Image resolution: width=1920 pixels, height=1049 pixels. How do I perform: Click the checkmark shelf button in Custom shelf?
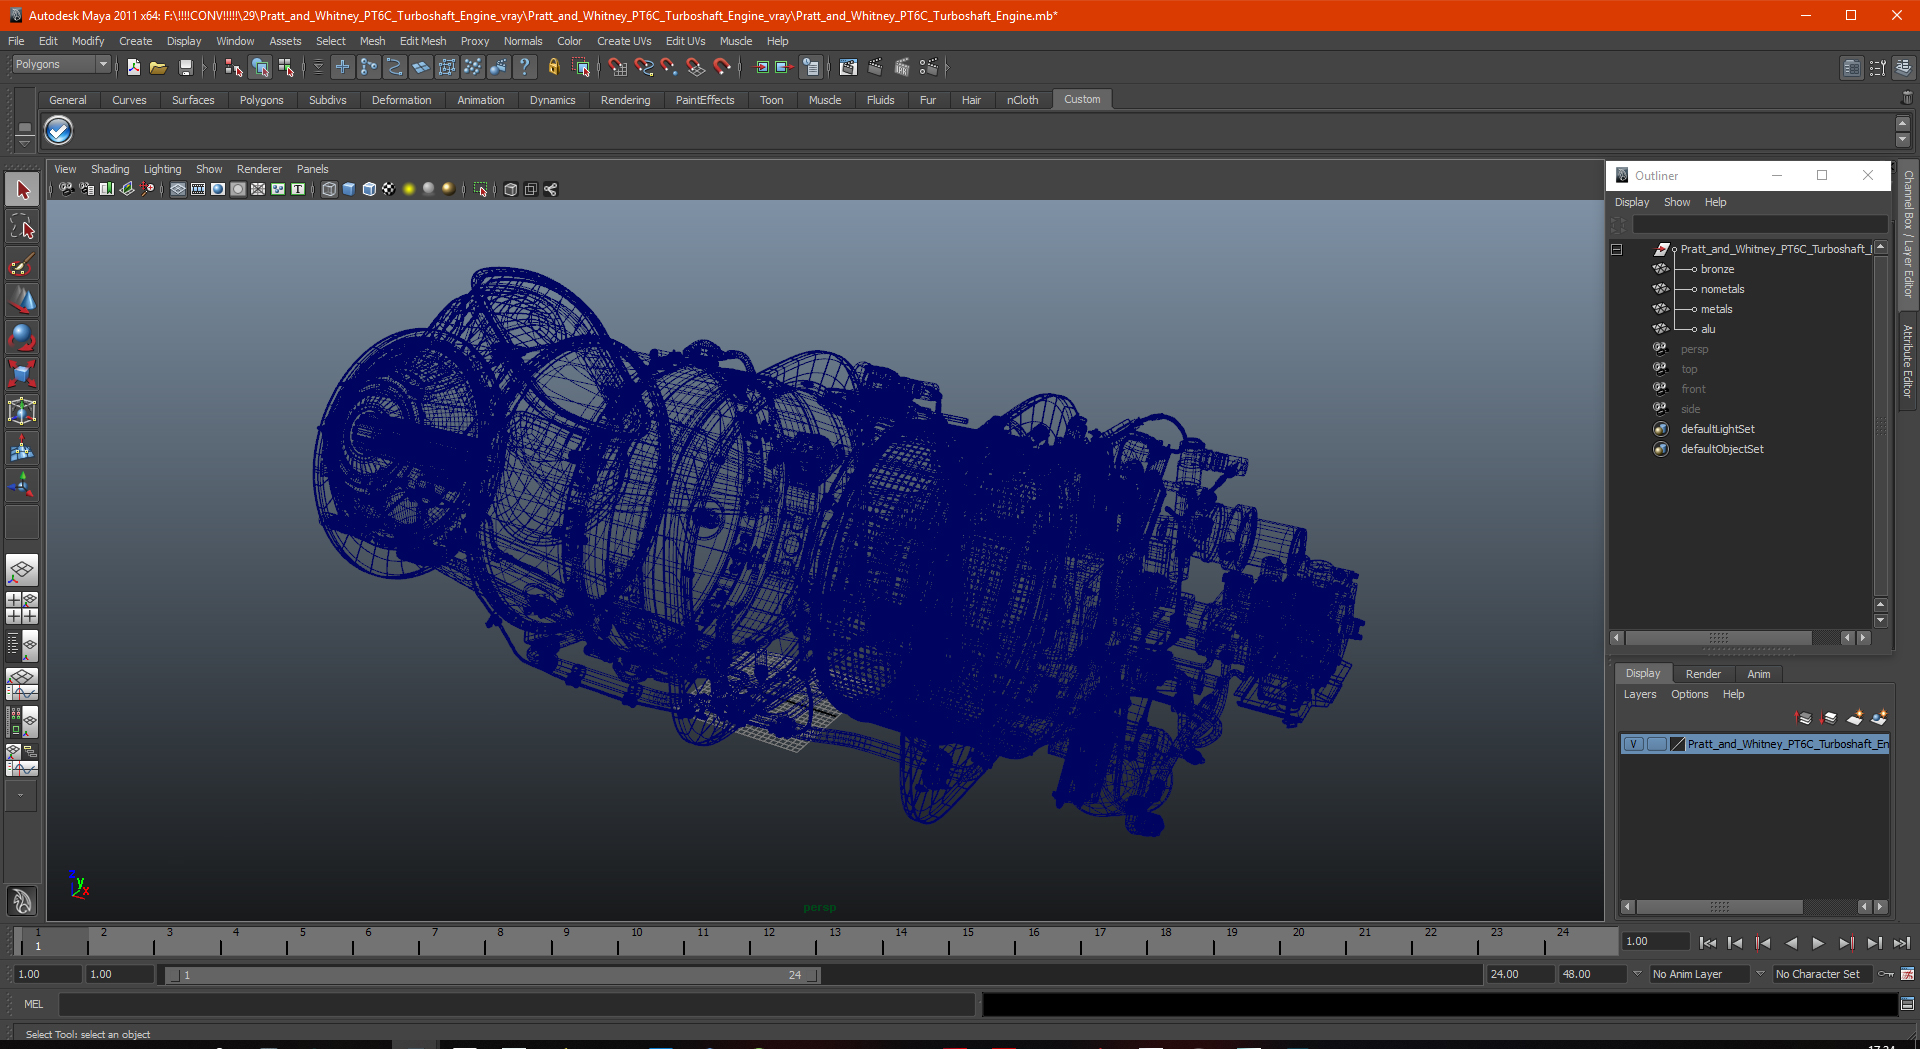pyautogui.click(x=59, y=131)
